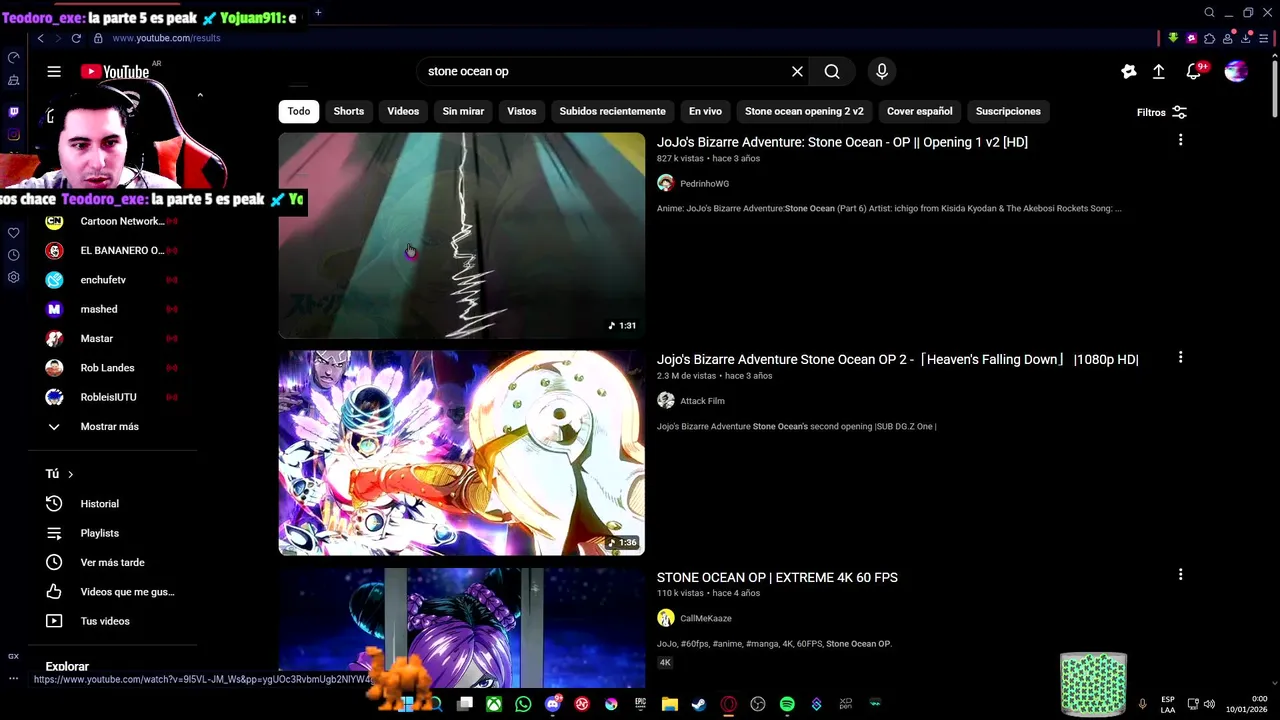
Task: Open YouTube notifications bell
Action: coord(1193,71)
